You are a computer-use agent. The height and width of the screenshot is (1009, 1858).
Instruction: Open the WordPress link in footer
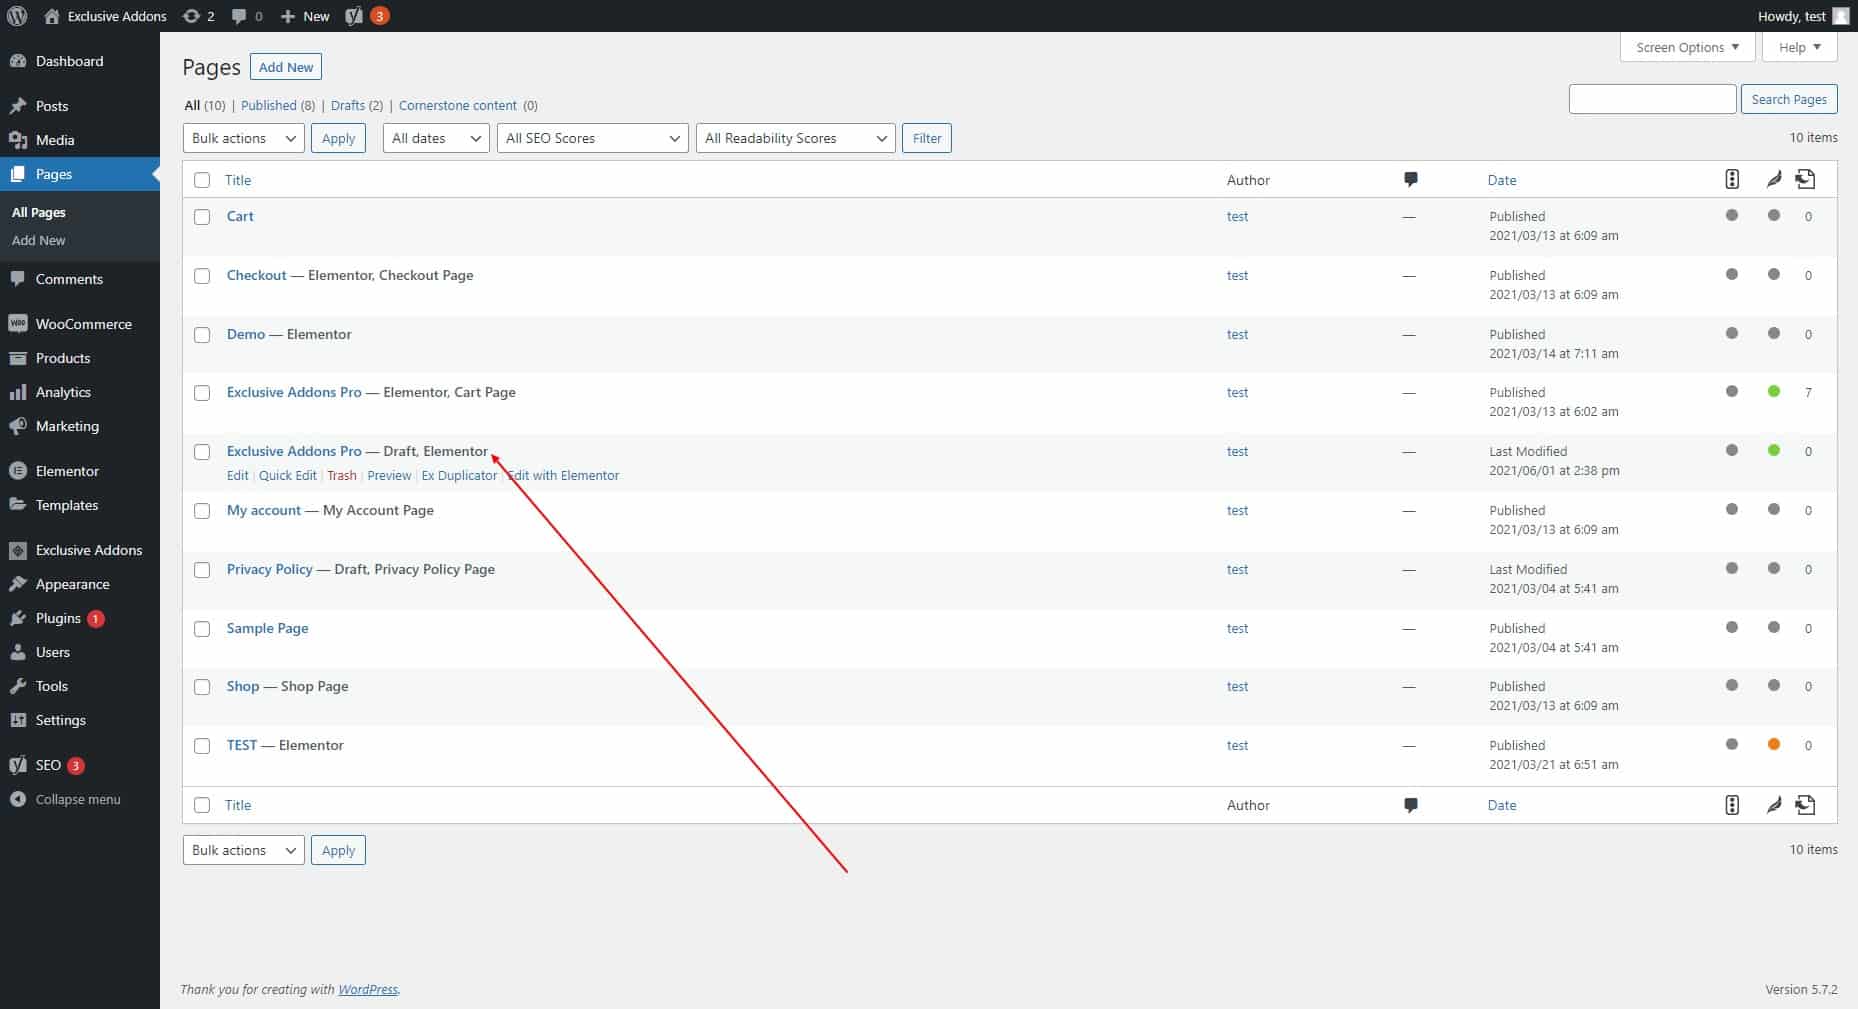pyautogui.click(x=368, y=989)
